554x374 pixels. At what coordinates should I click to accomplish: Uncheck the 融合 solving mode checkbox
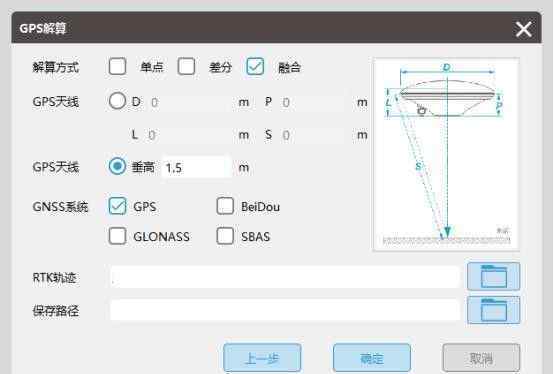255,66
